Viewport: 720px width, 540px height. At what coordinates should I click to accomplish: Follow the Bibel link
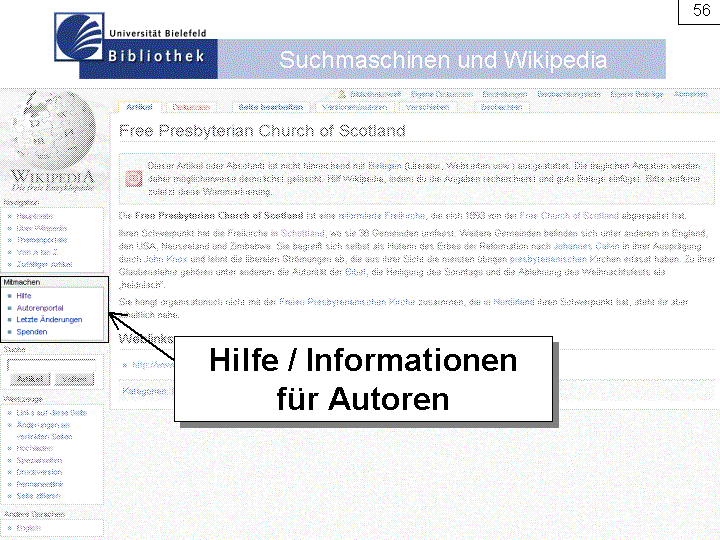point(355,272)
